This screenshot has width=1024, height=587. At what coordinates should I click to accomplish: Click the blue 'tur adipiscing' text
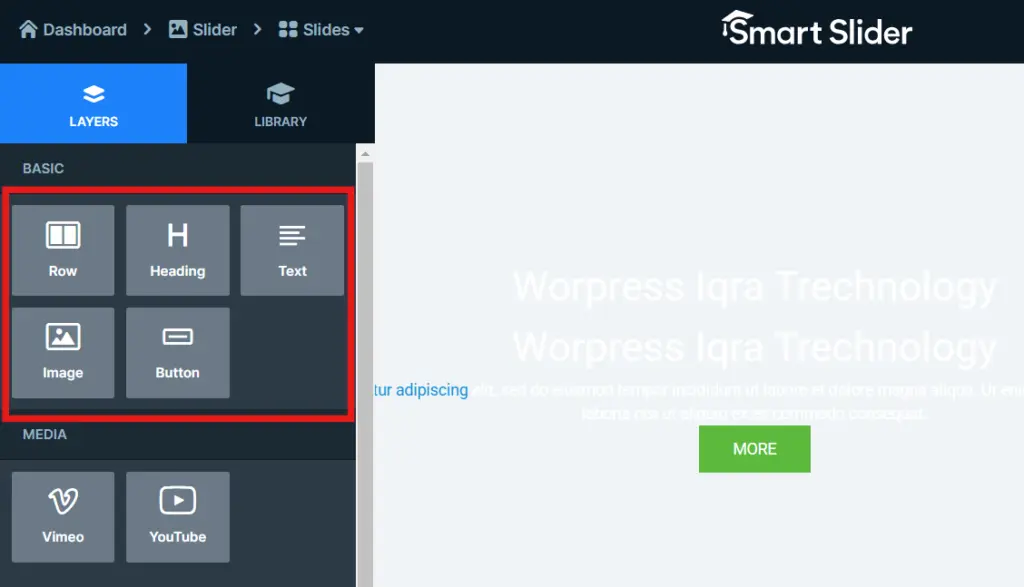pyautogui.click(x=420, y=390)
